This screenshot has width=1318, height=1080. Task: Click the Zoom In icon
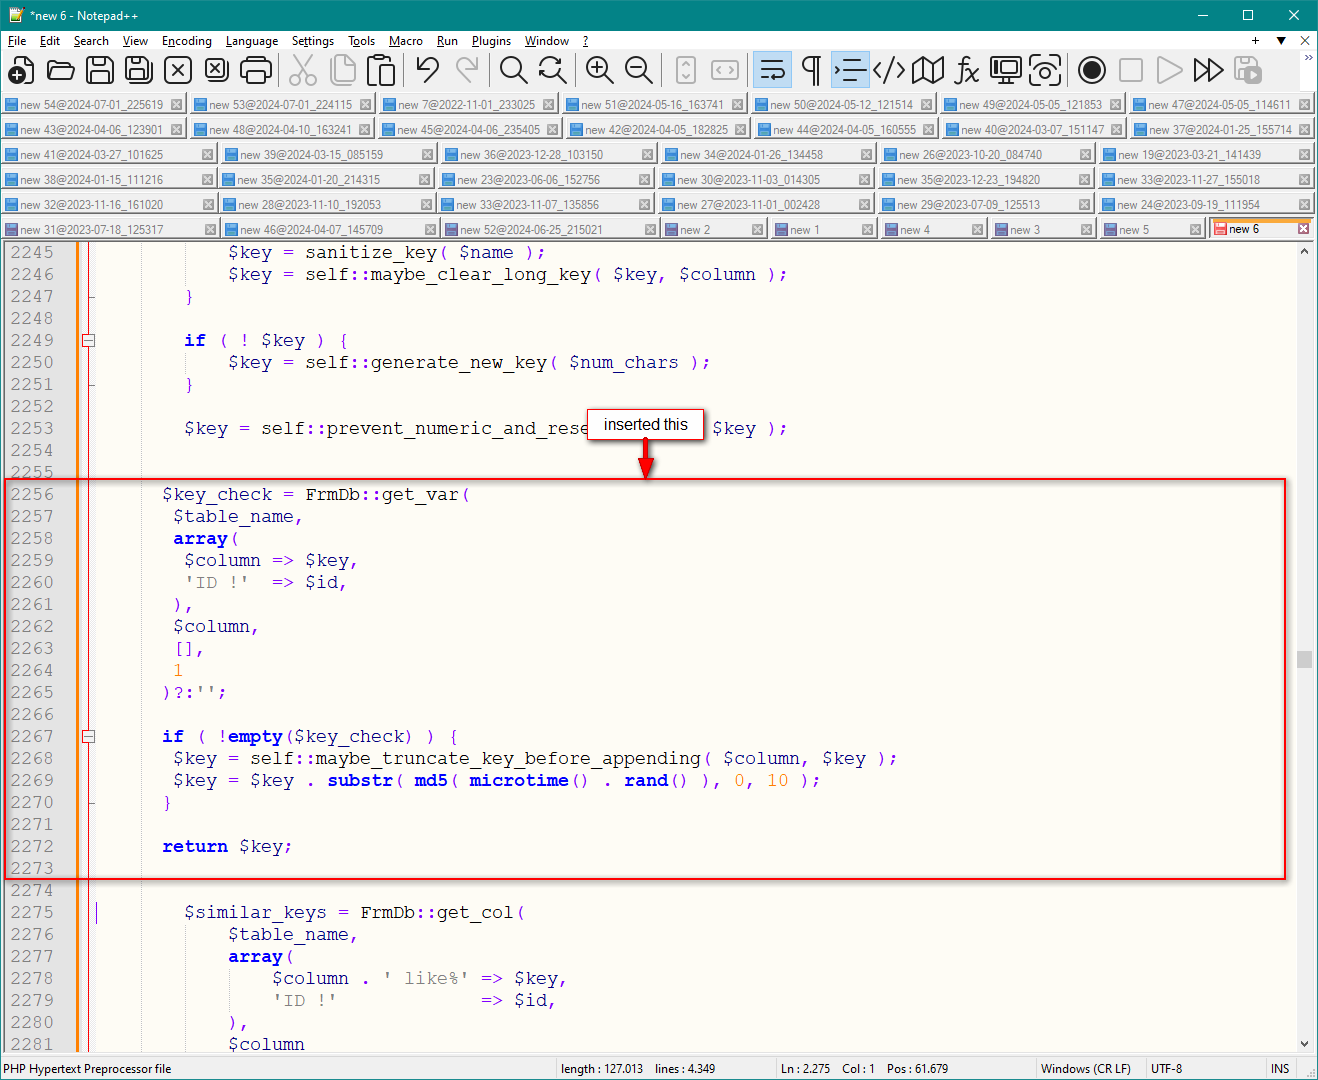[x=599, y=70]
